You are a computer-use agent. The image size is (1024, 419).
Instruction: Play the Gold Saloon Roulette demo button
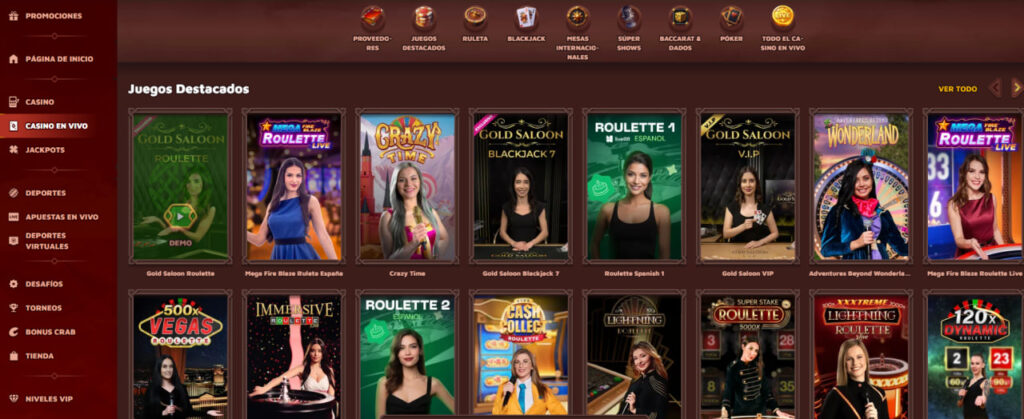(x=180, y=215)
